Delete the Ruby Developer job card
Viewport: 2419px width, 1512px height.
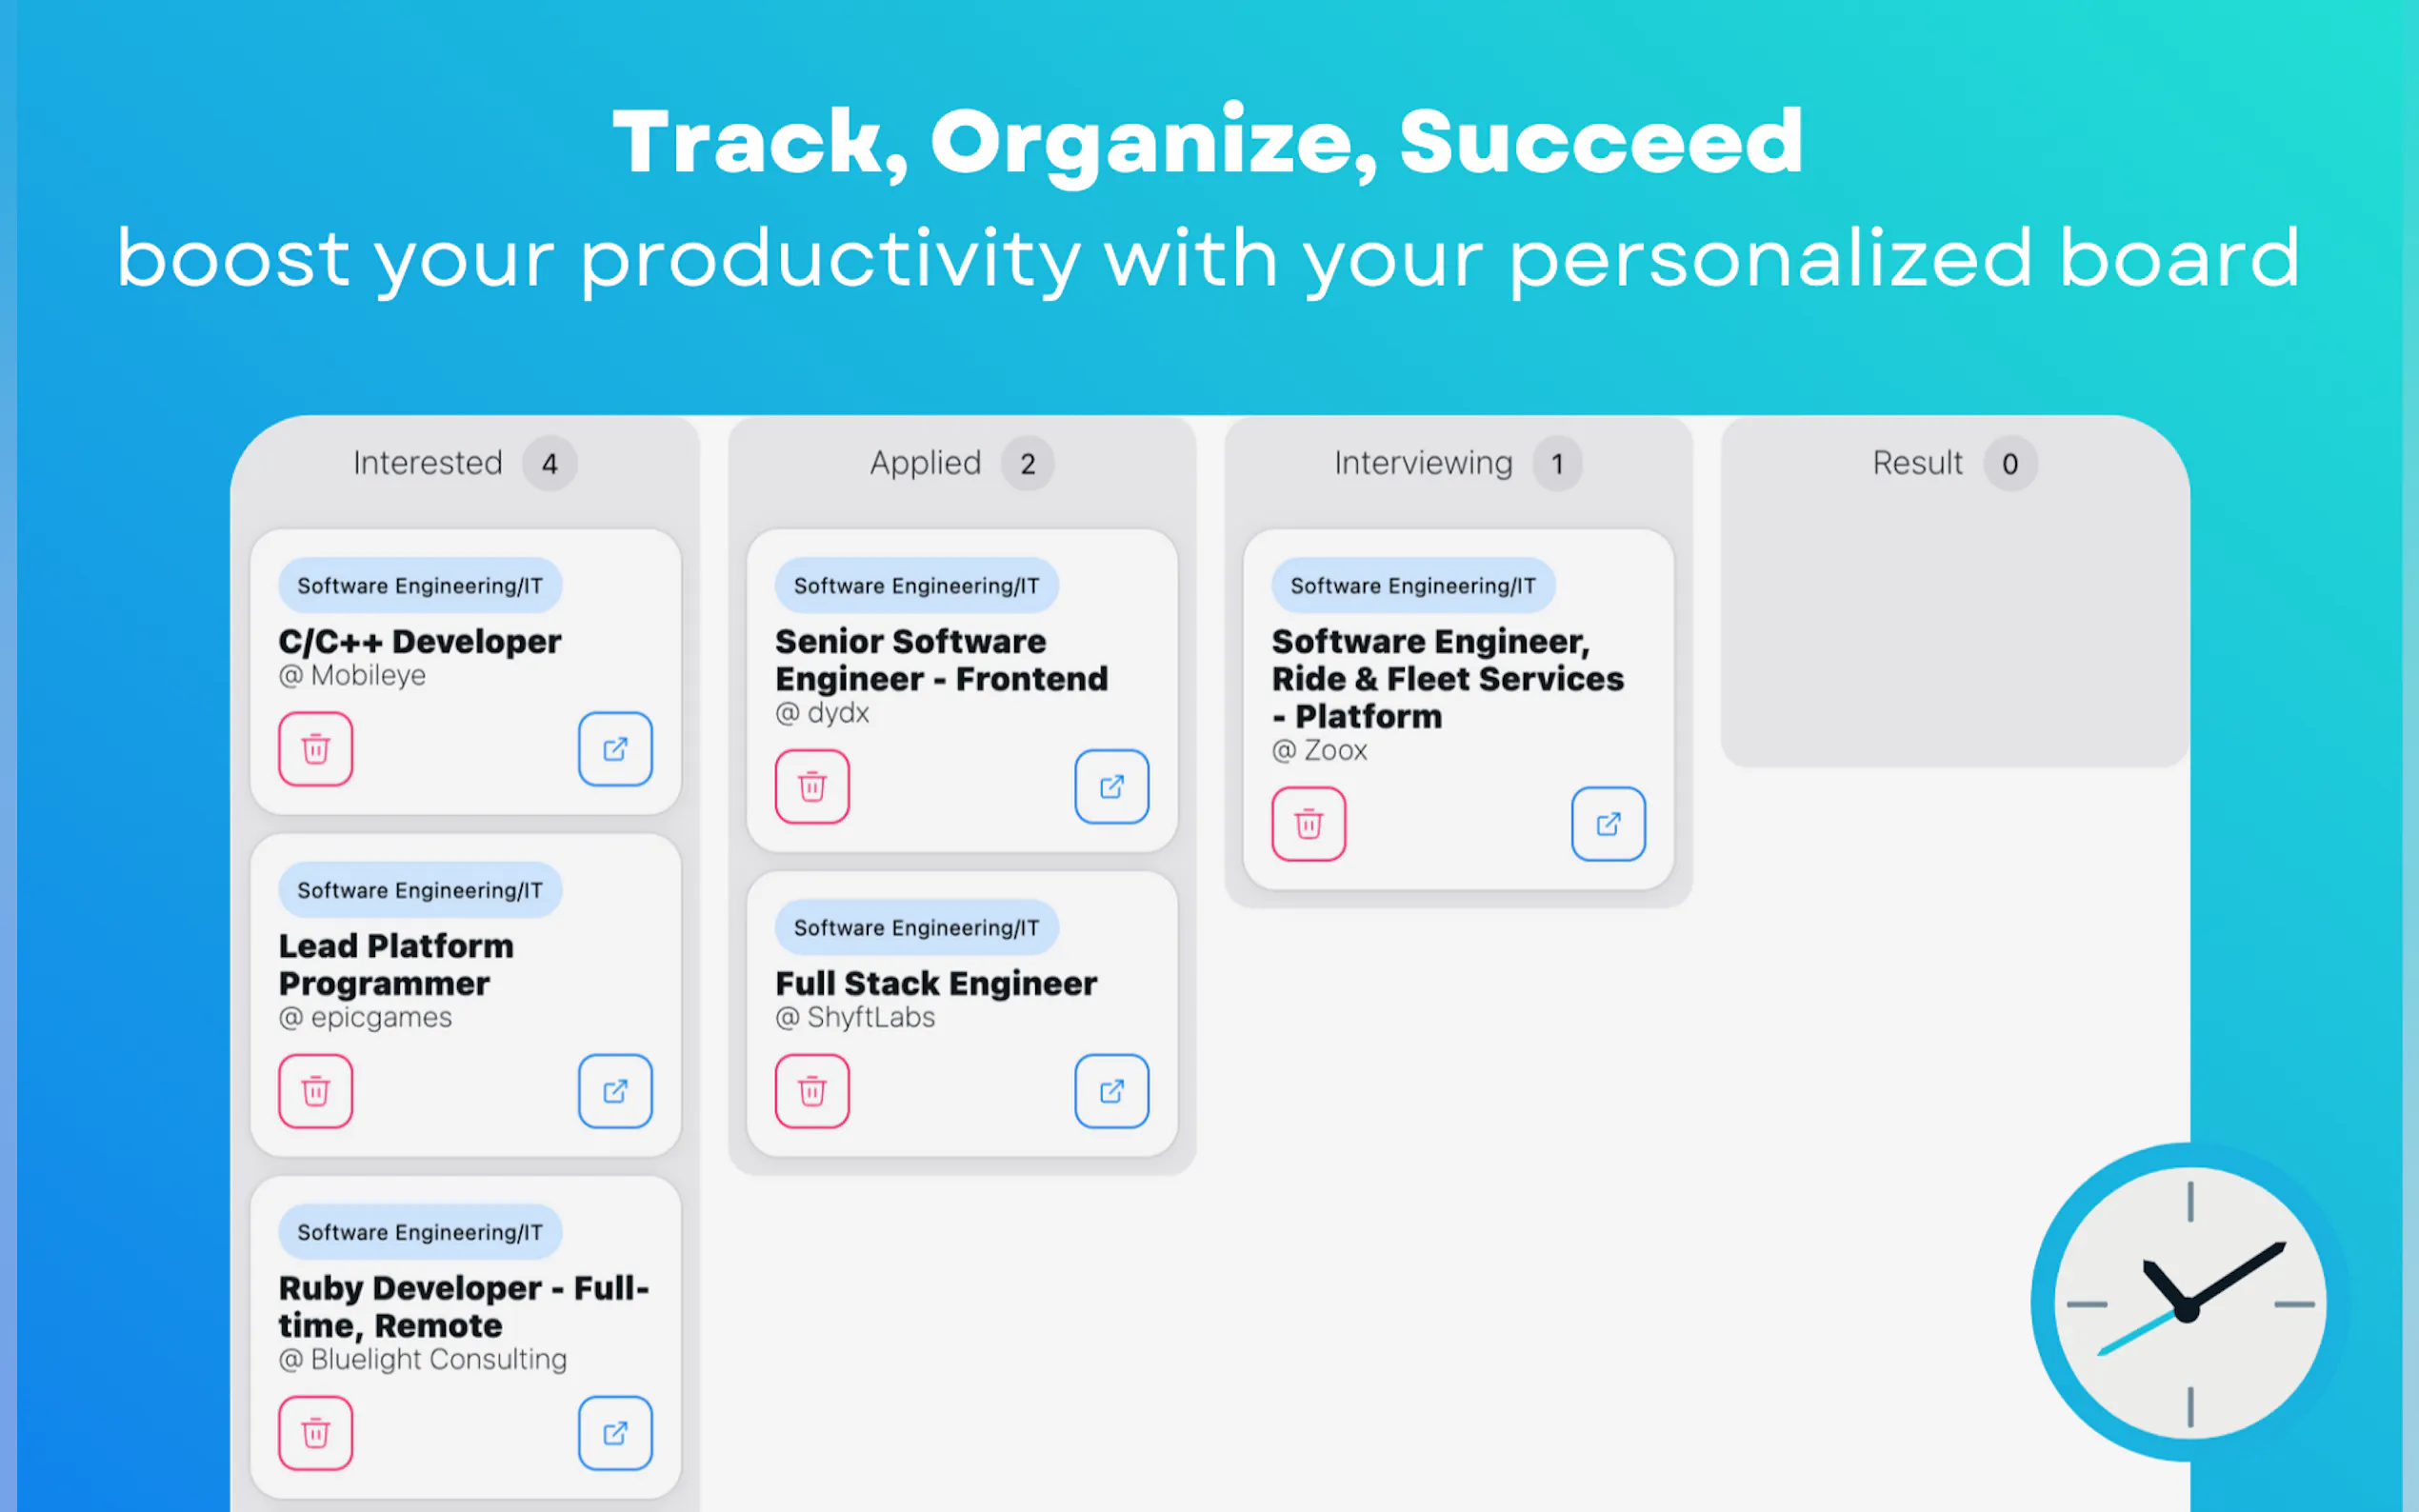(x=315, y=1433)
